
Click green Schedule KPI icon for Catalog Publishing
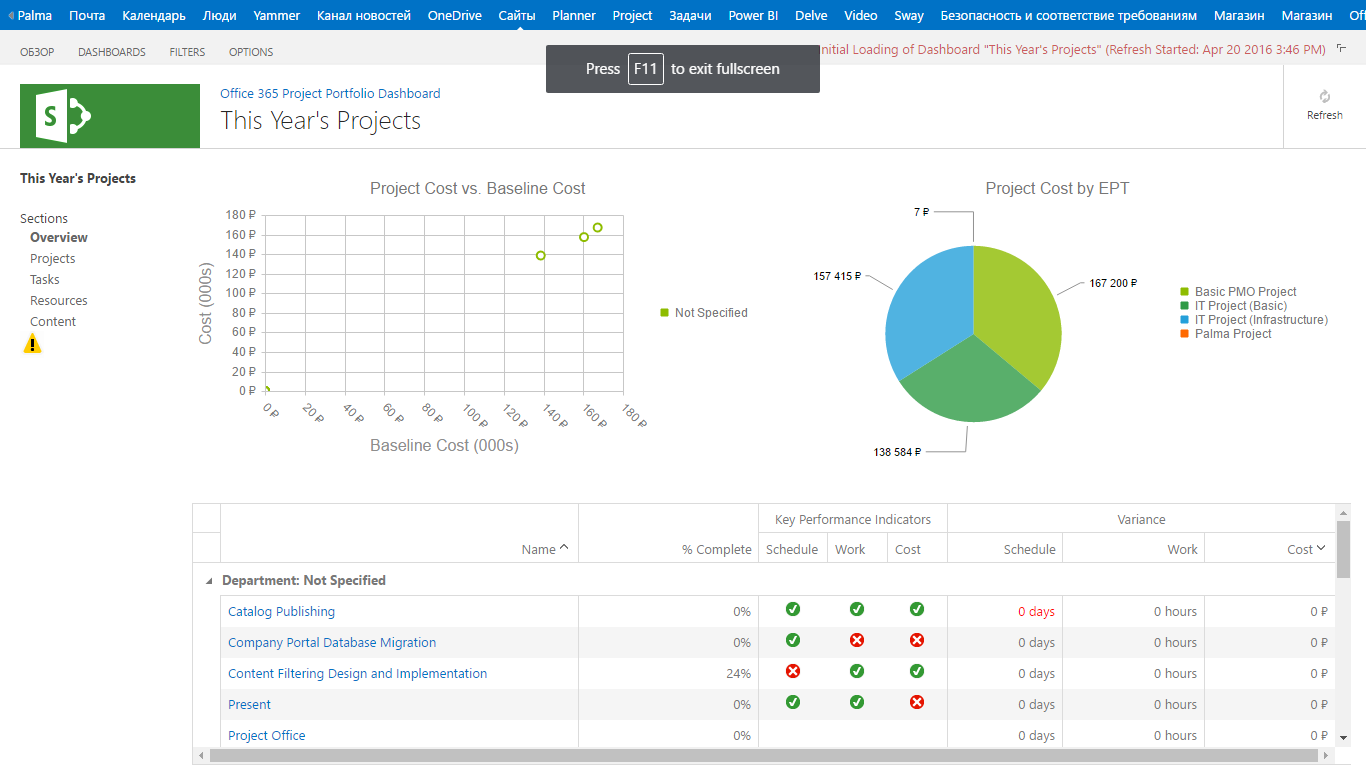793,609
